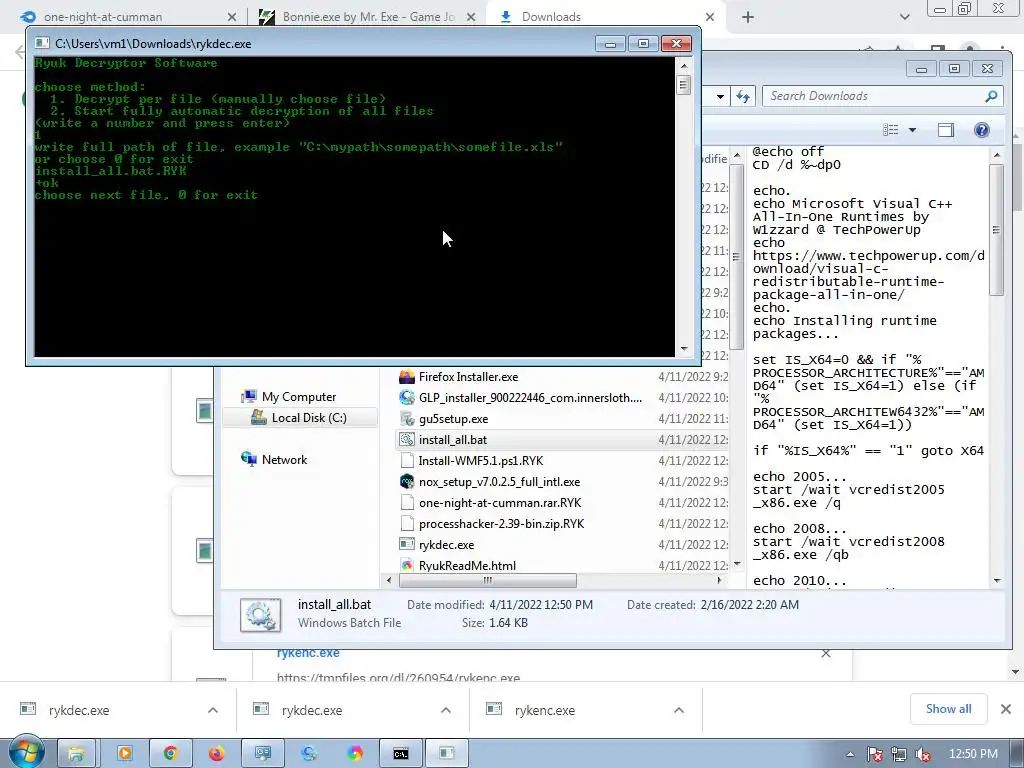Viewport: 1024px width, 768px height.
Task: Close the Downloads tab
Action: 710,17
